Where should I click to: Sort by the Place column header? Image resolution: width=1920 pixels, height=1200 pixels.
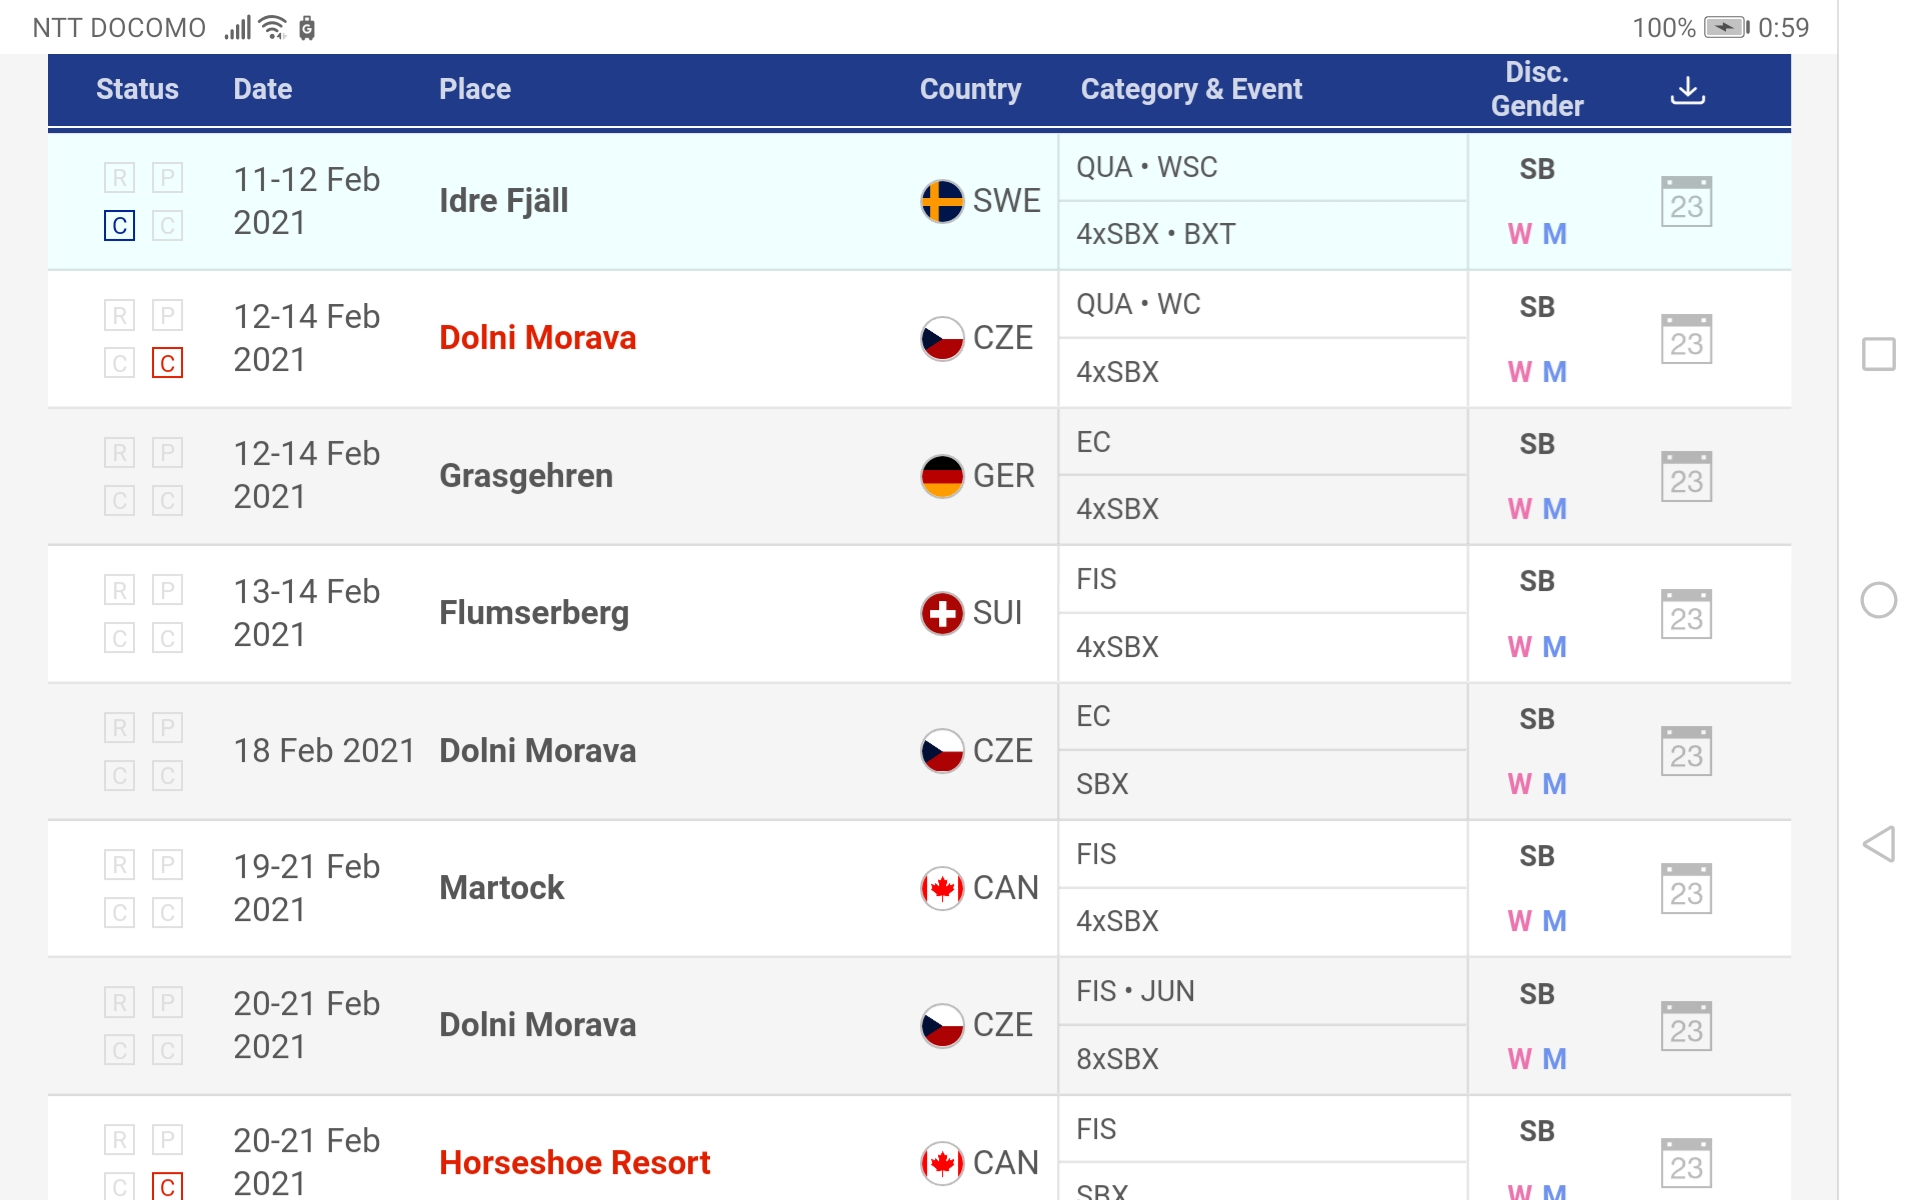pos(474,90)
